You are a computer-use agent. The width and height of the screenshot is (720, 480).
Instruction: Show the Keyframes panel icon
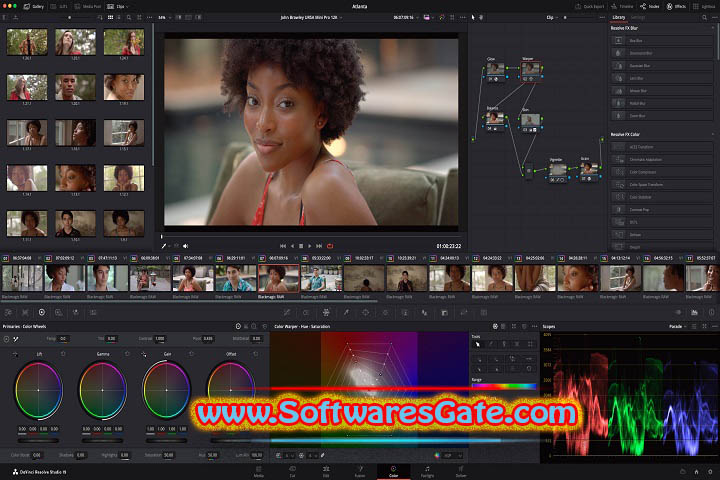[678, 312]
